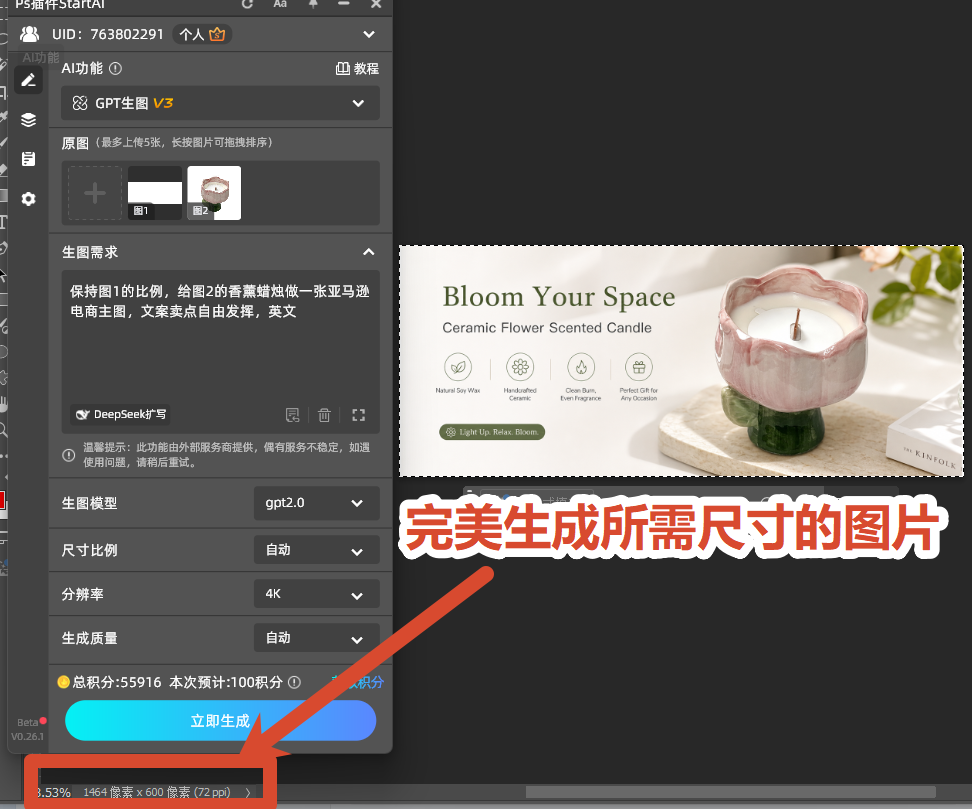Open the layers stack sidebar tab
Screen dimensions: 972x809
pos(29,120)
